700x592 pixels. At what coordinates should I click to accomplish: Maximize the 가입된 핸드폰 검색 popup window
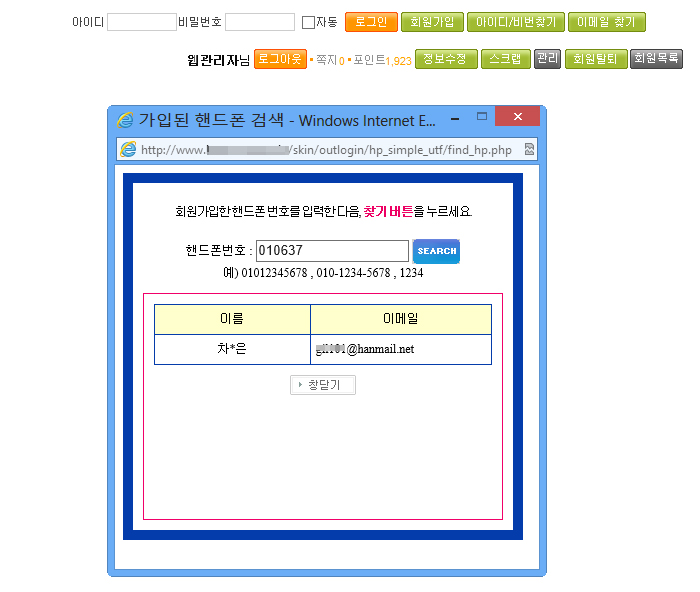(x=482, y=117)
